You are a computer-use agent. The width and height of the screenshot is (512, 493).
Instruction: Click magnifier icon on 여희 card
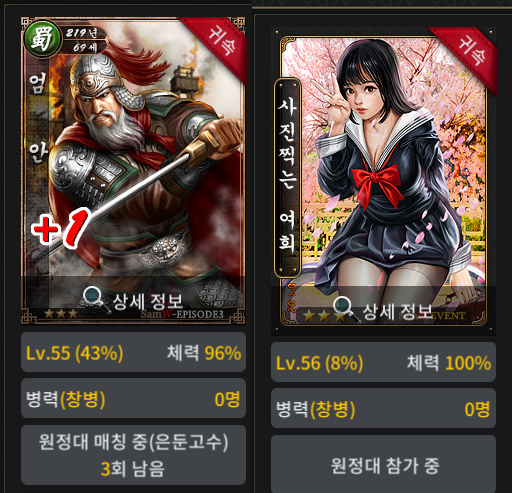coord(345,309)
